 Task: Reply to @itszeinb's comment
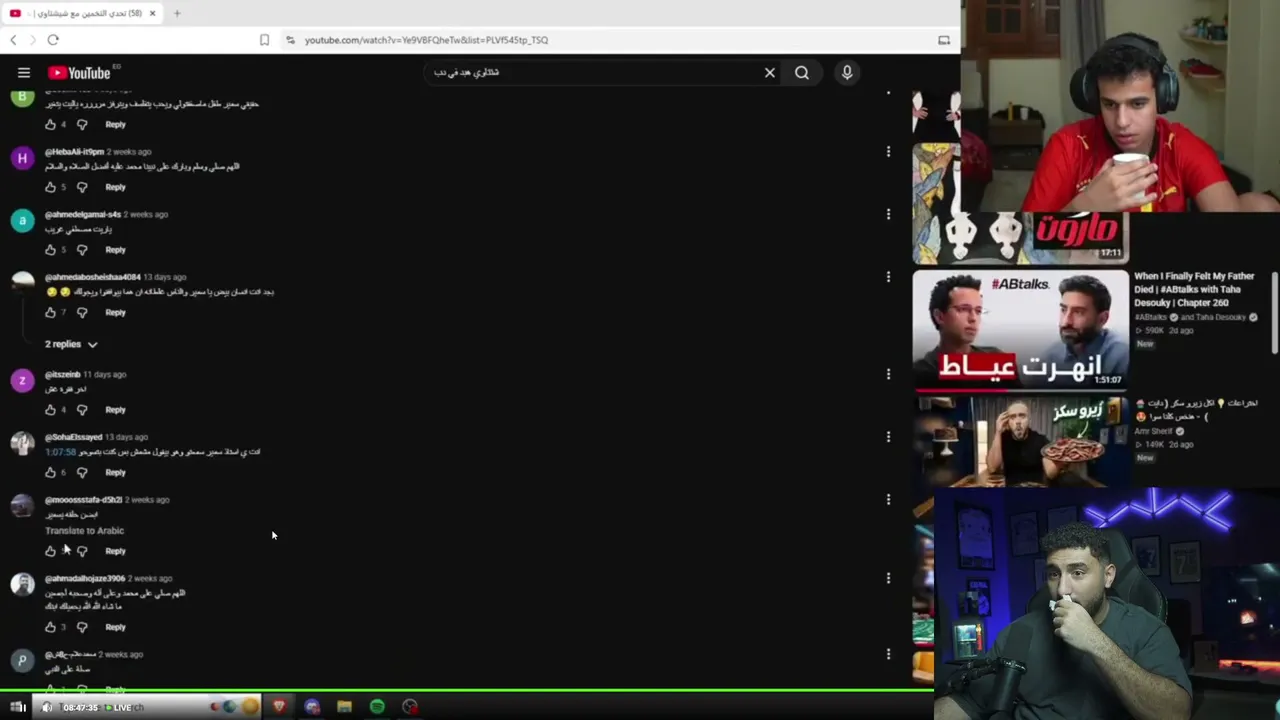[116, 410]
